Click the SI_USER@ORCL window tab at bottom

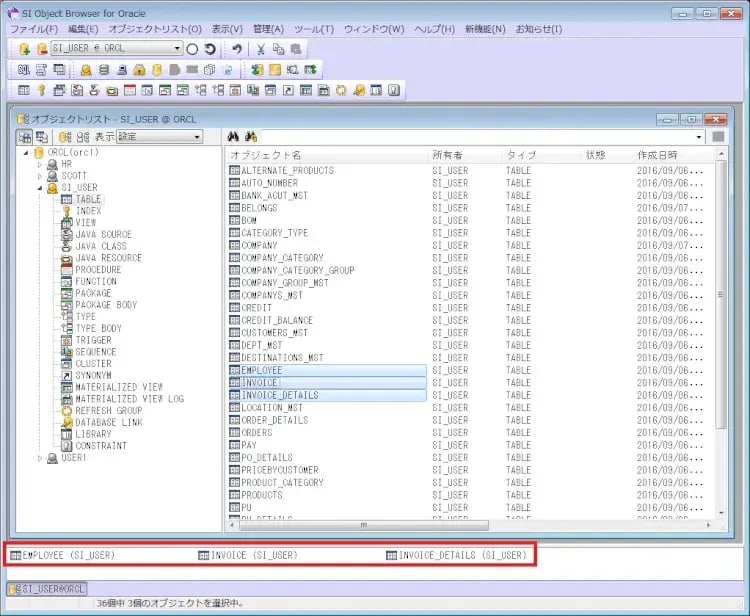(48, 589)
